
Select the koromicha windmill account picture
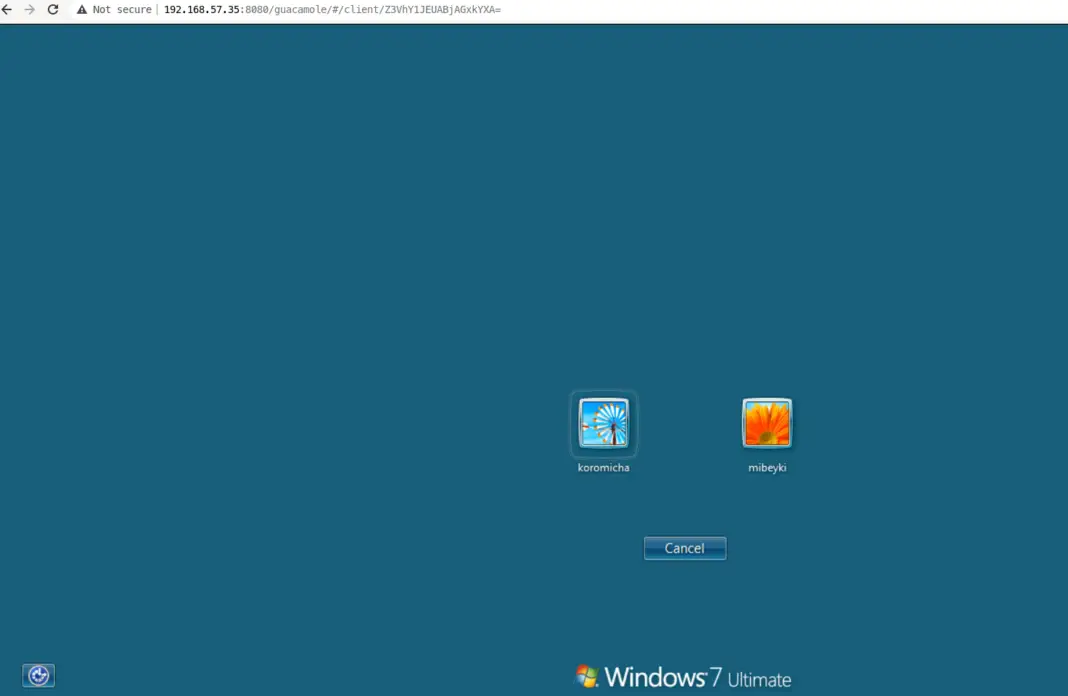604,423
